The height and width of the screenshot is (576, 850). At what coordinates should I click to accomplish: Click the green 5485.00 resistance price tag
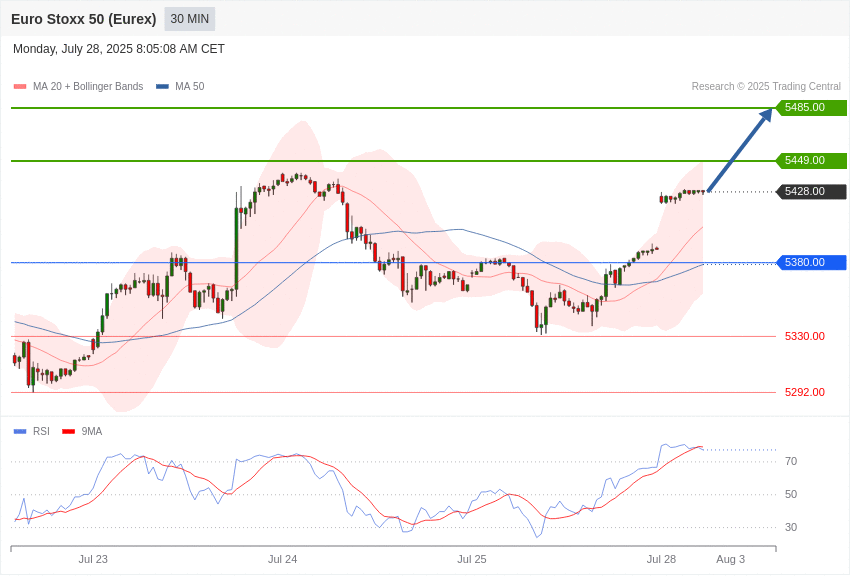click(811, 107)
